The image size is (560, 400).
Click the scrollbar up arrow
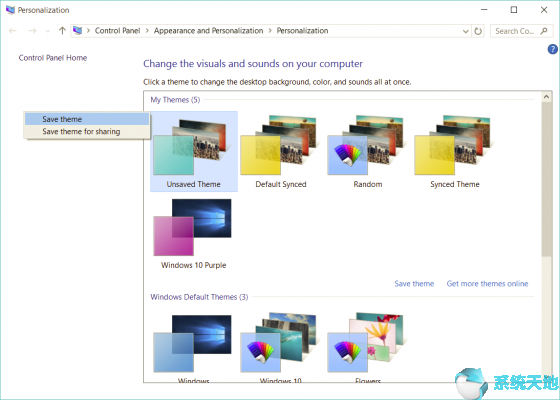[546, 96]
